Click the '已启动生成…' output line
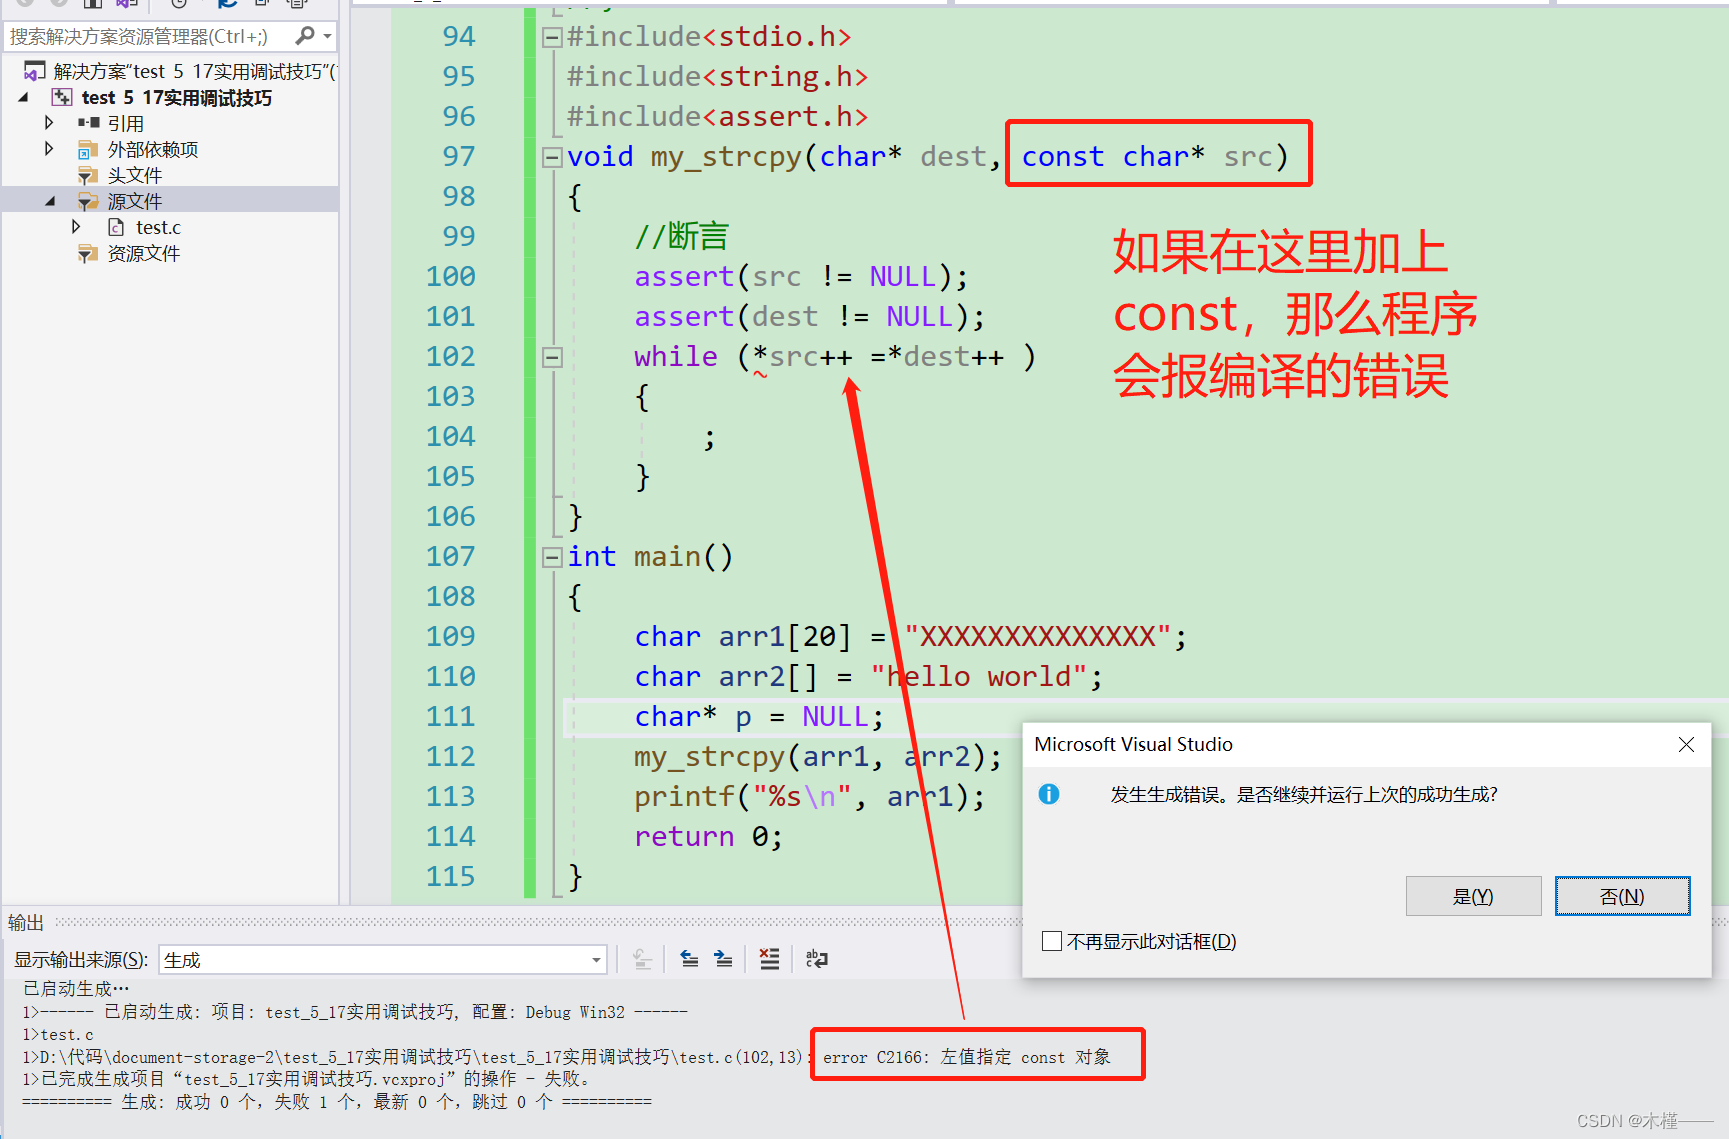This screenshot has height=1139, width=1729. pyautogui.click(x=76, y=988)
